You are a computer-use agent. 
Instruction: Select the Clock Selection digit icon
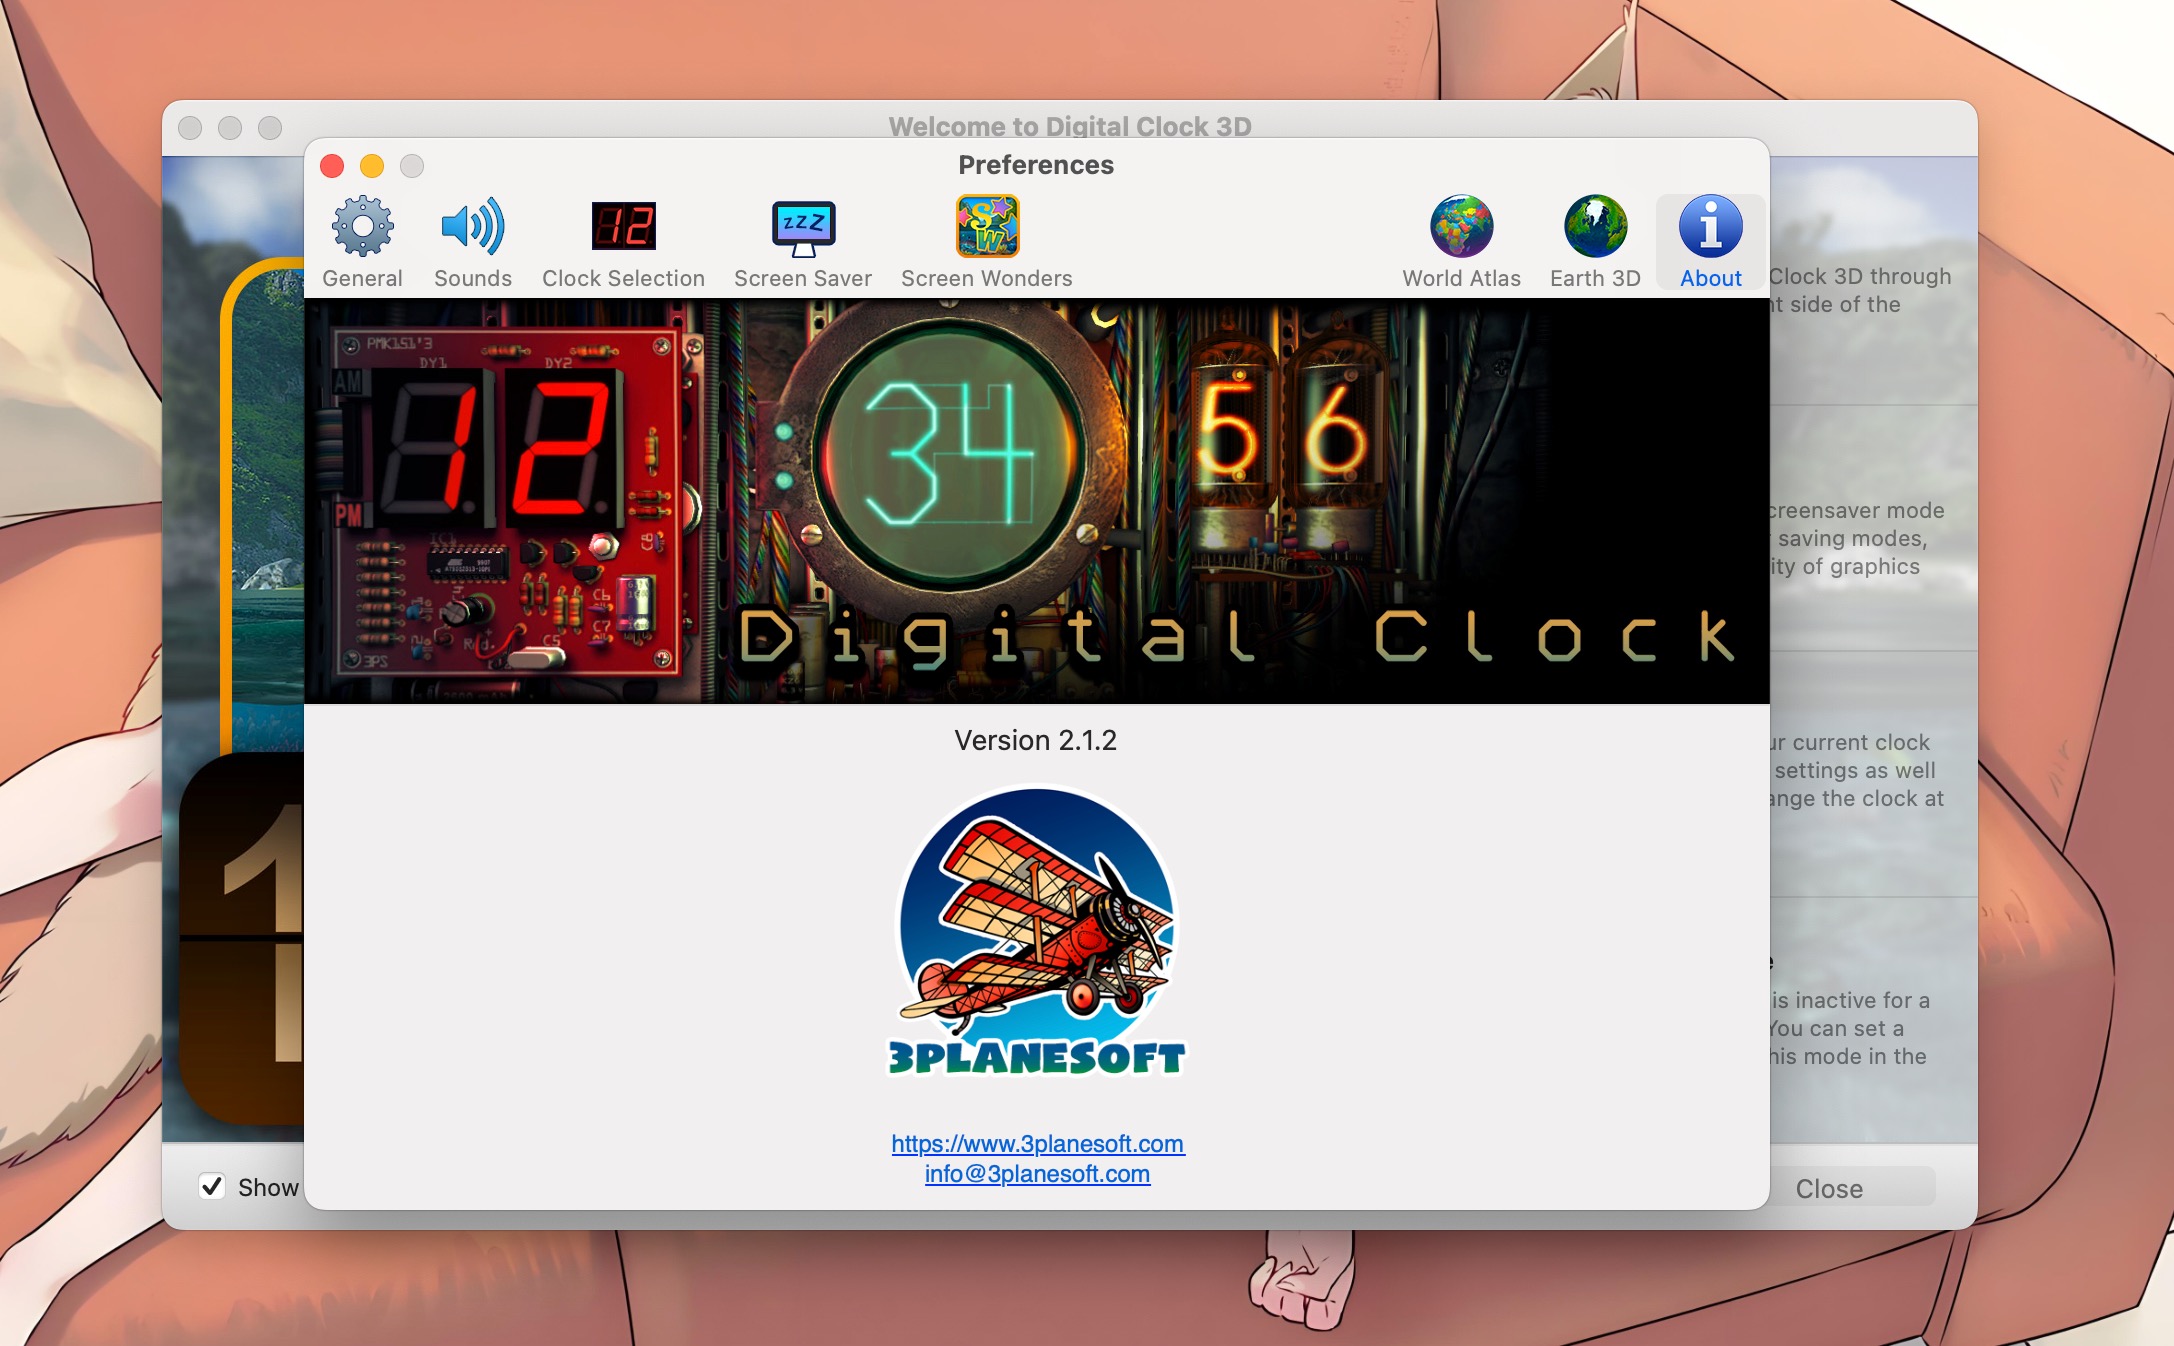coord(623,227)
